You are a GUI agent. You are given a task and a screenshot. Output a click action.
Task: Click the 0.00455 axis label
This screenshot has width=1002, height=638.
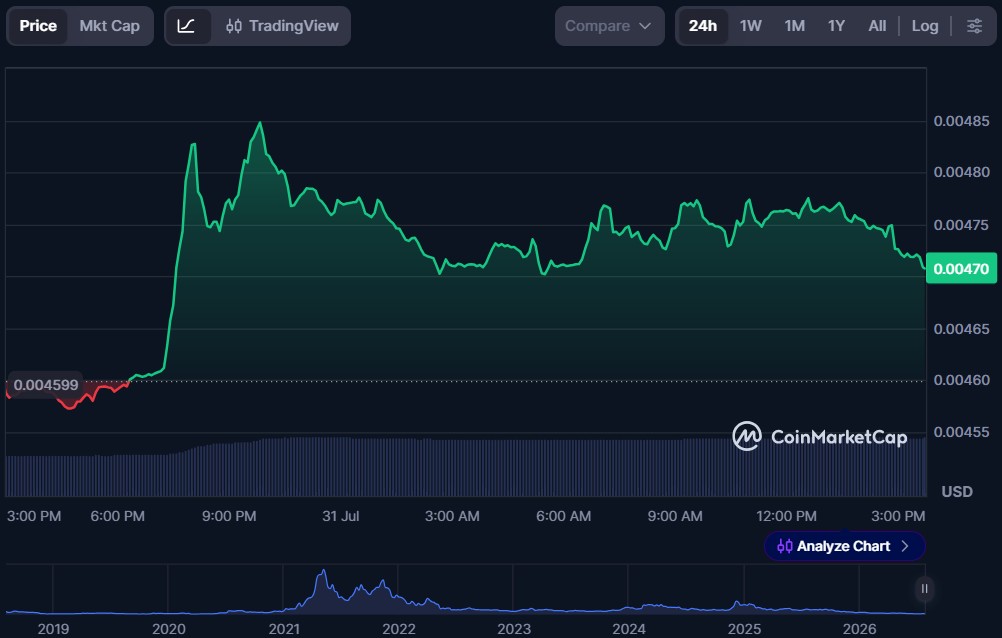point(961,432)
